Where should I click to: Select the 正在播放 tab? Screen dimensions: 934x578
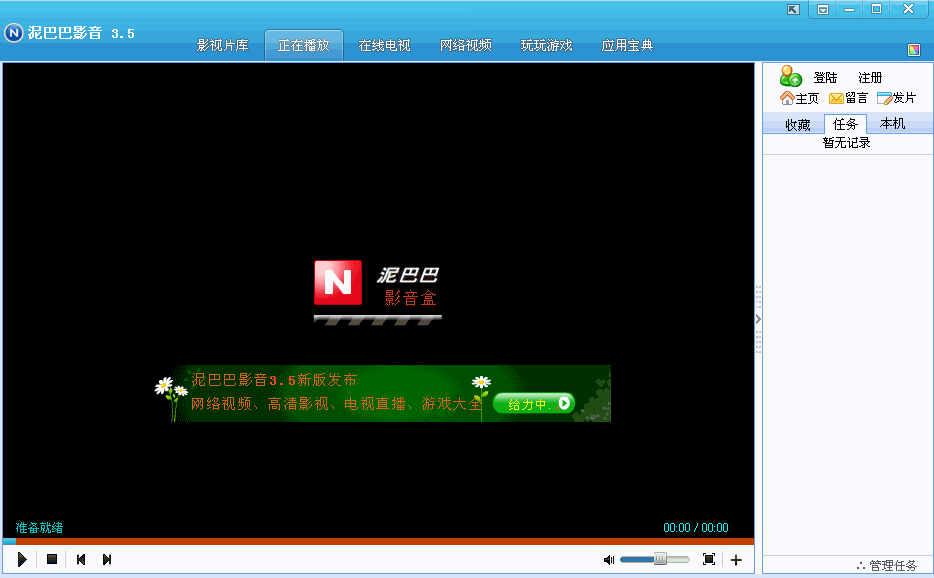[303, 45]
